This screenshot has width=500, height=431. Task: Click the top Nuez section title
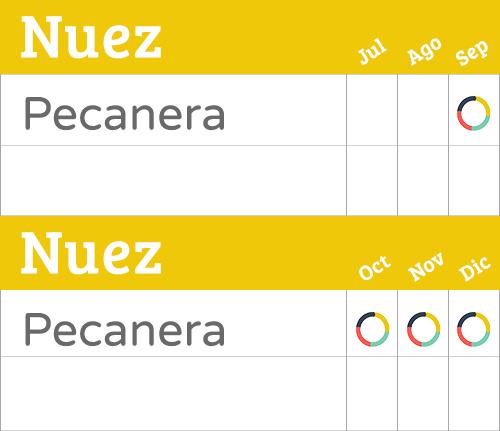click(91, 38)
